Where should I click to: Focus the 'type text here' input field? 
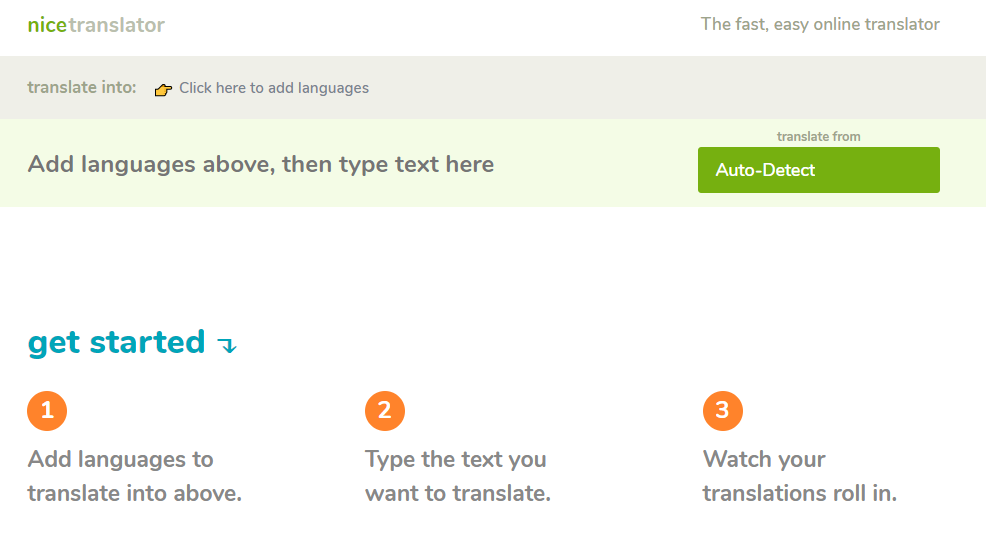(x=261, y=164)
